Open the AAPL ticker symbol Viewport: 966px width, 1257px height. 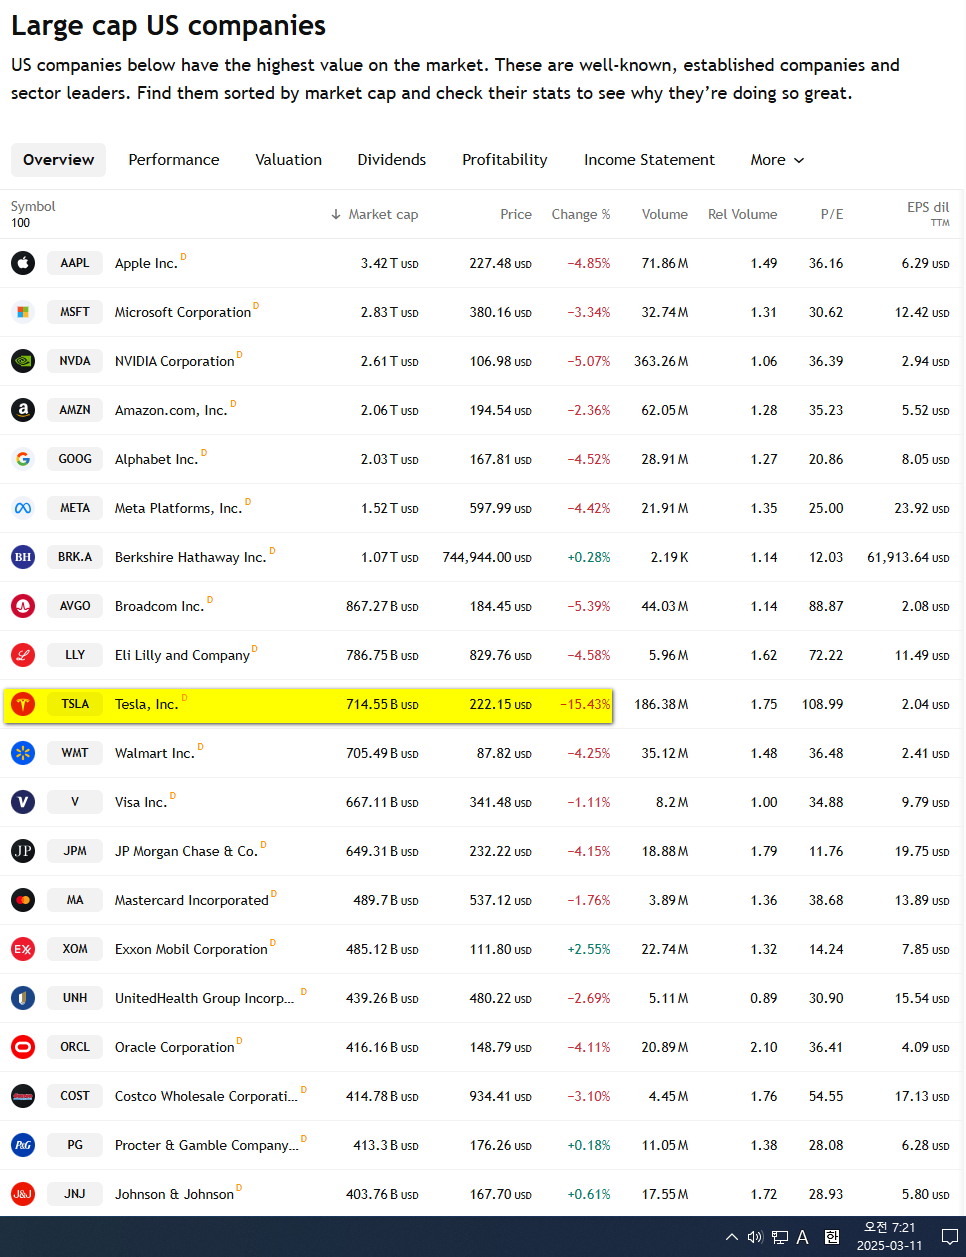click(x=75, y=263)
